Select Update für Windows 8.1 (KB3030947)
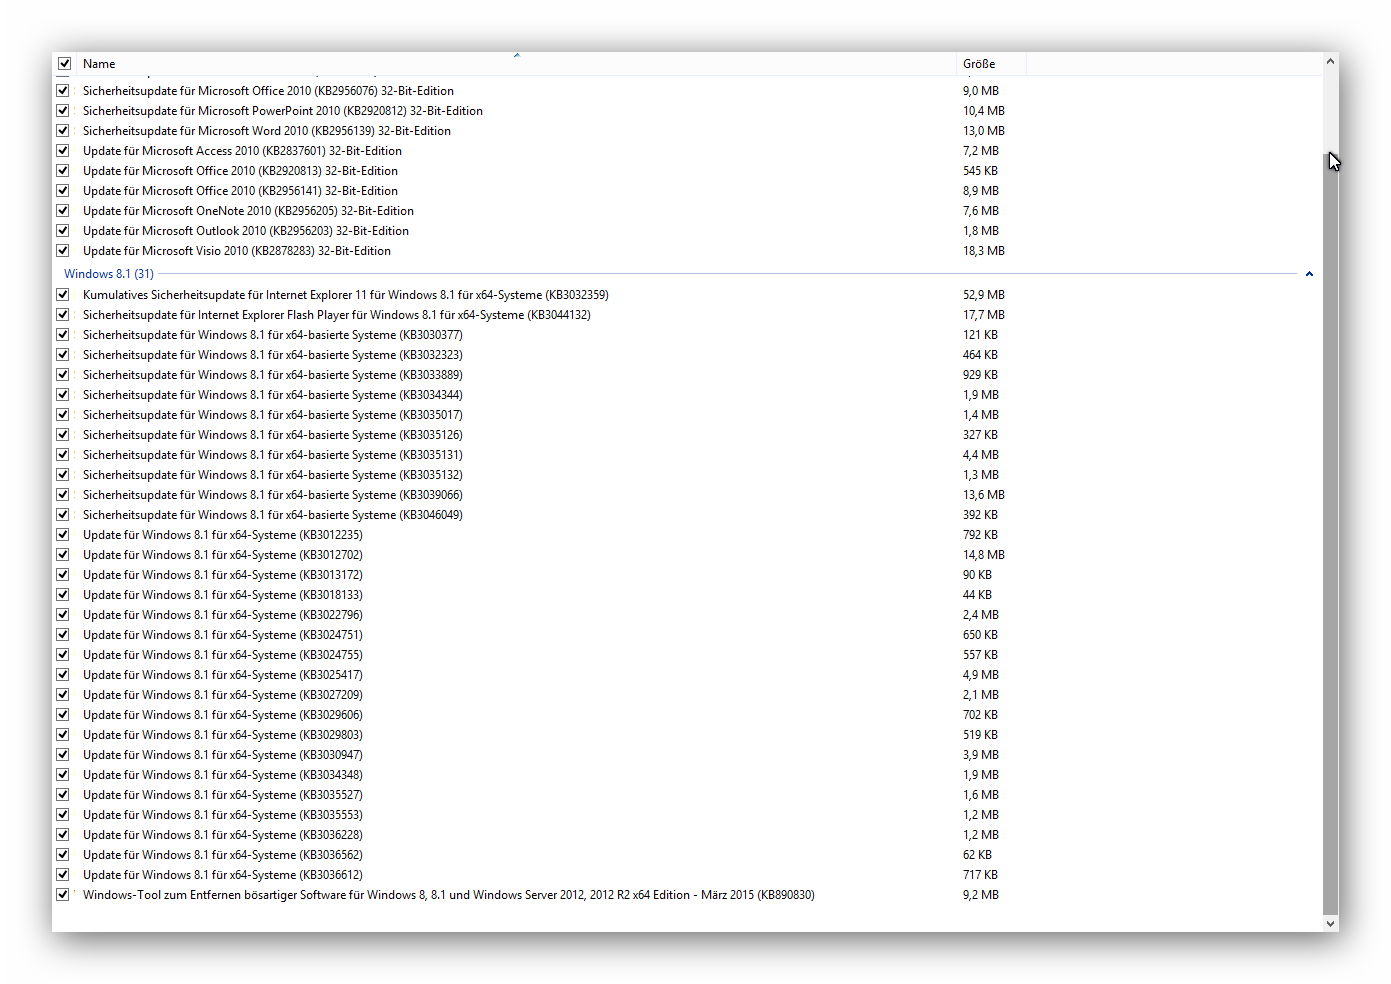The width and height of the screenshot is (1391, 984). click(223, 755)
